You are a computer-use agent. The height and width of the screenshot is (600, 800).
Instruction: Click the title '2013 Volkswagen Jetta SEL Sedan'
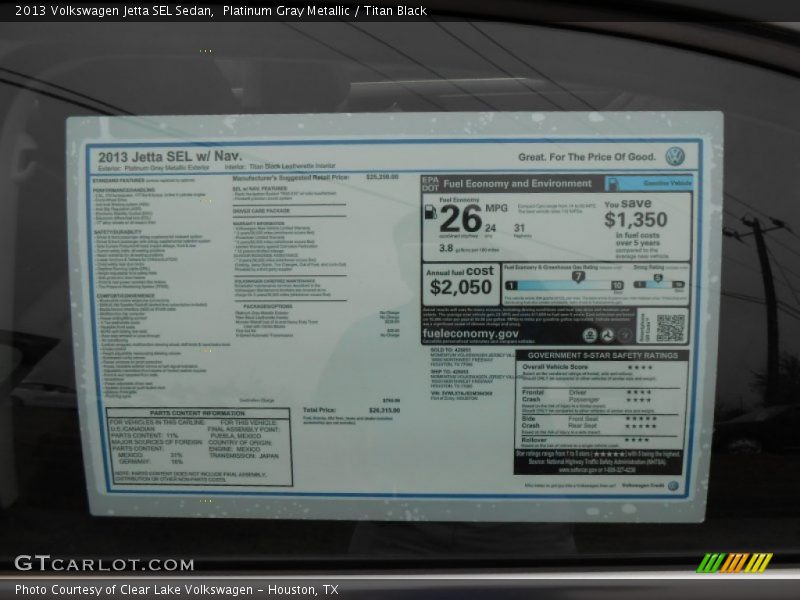[114, 11]
